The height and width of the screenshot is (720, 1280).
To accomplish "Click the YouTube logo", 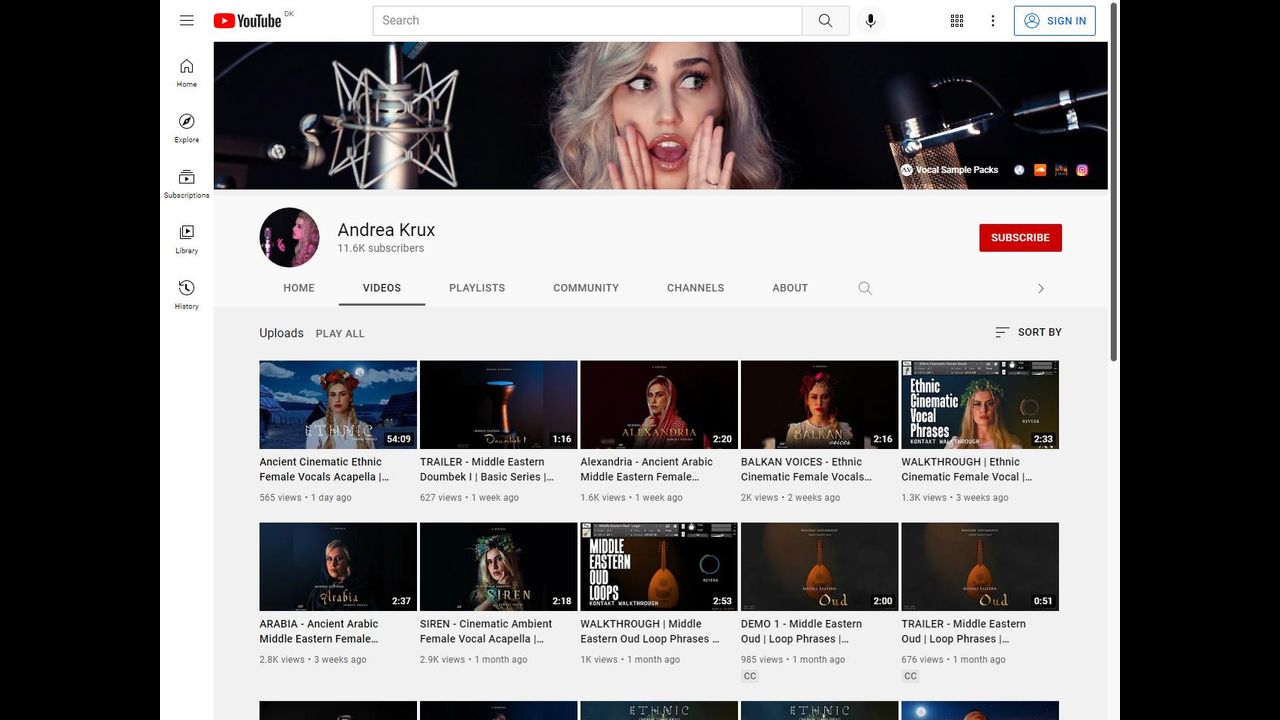I will 247,21.
